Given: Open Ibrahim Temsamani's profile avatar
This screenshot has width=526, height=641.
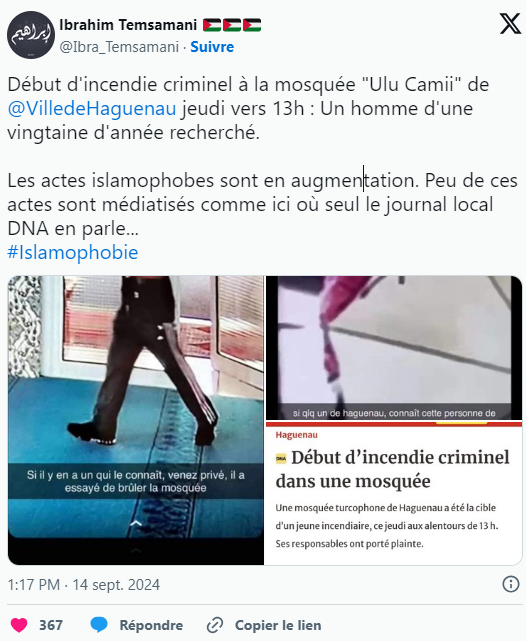Looking at the screenshot, I should click(x=31, y=35).
